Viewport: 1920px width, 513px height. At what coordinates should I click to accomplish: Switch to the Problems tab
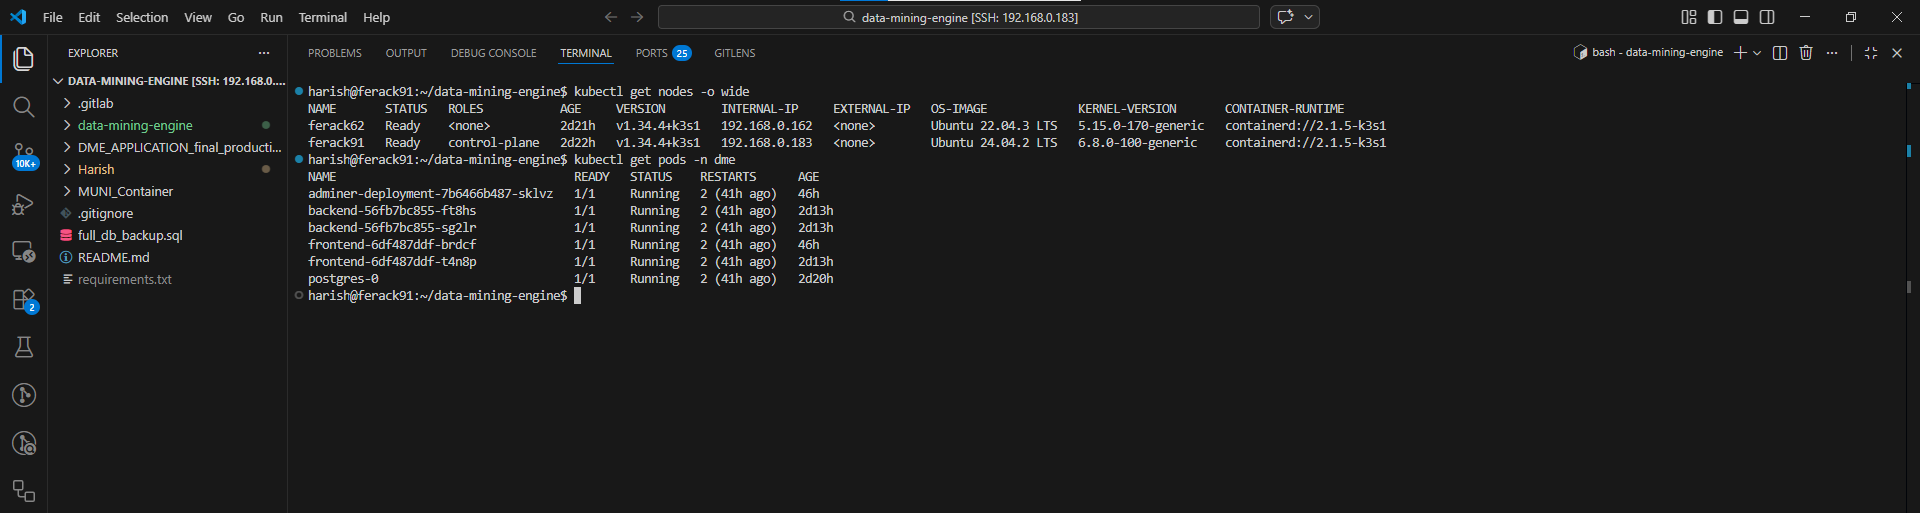coord(335,53)
